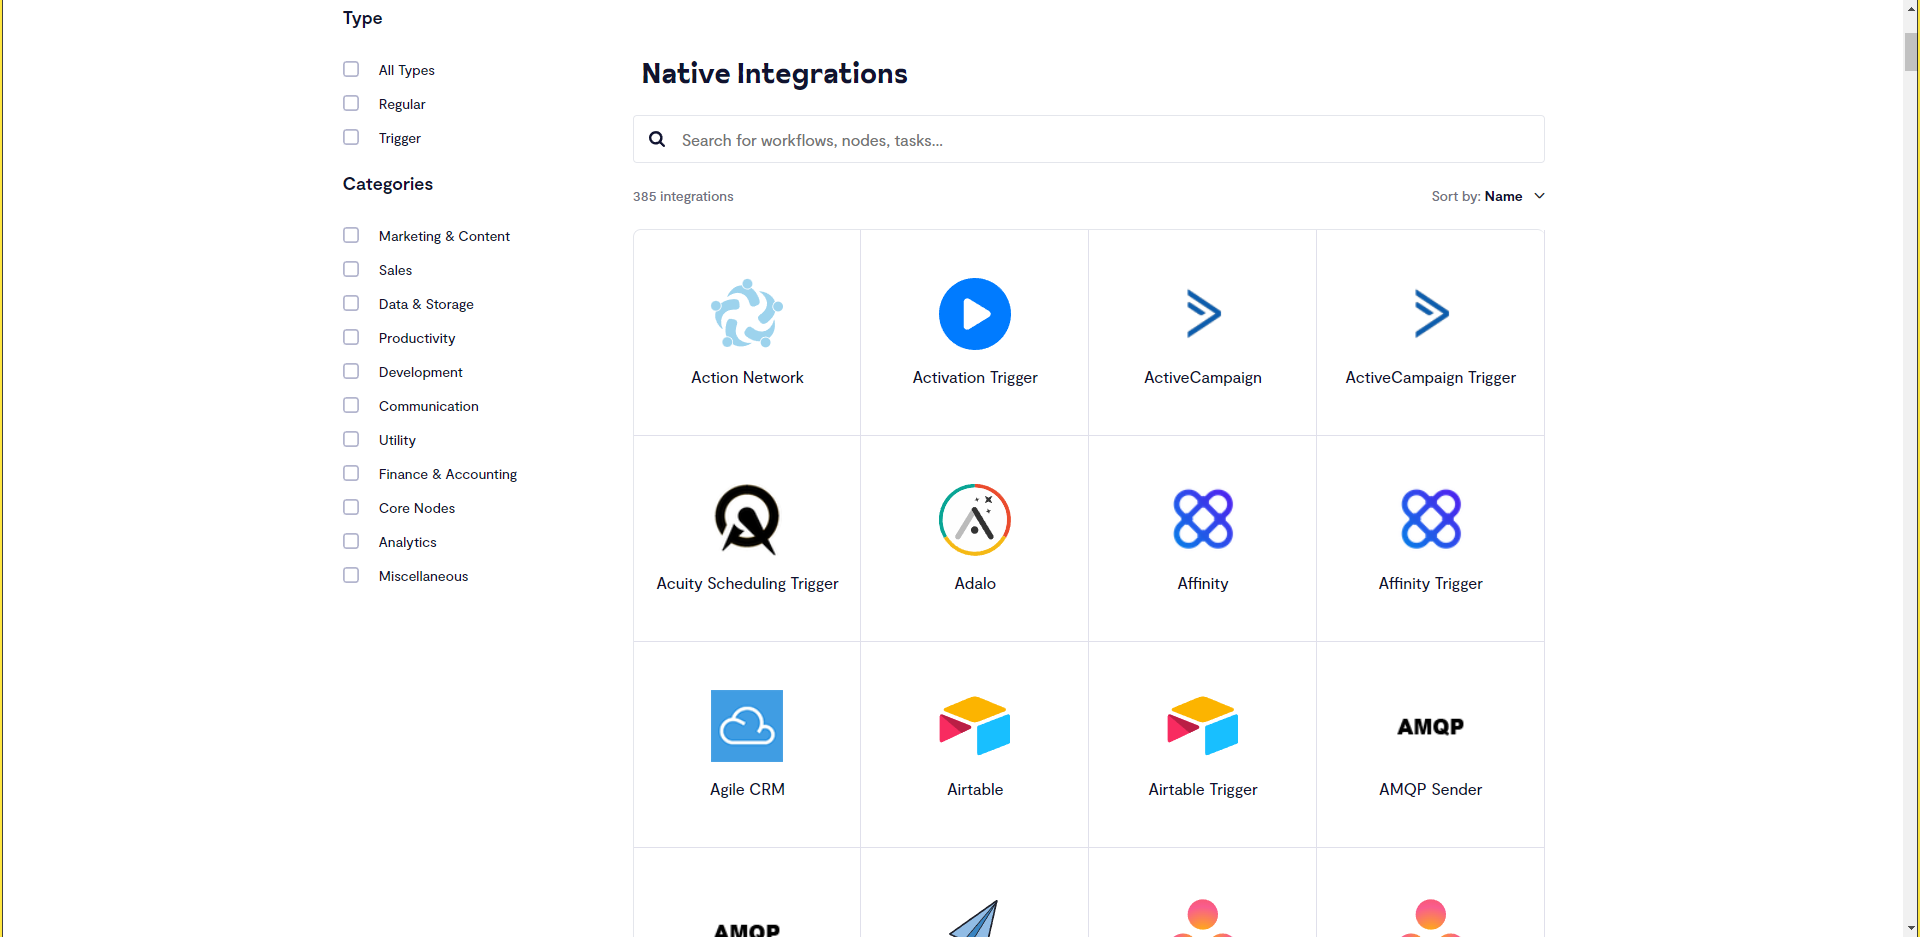The height and width of the screenshot is (937, 1920).
Task: Select the Development category checkbox
Action: tap(351, 371)
